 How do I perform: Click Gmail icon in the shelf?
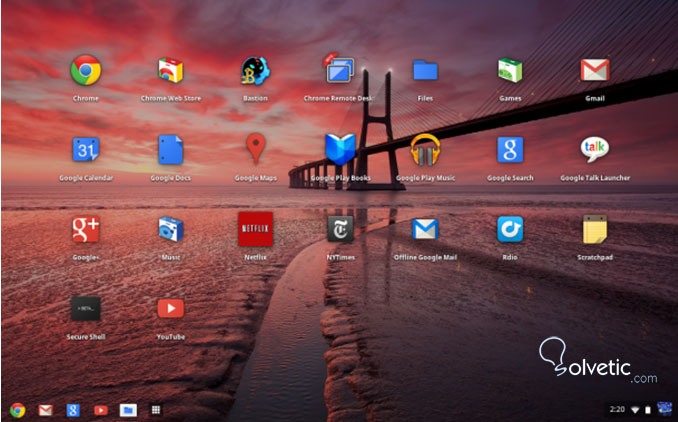pos(45,410)
